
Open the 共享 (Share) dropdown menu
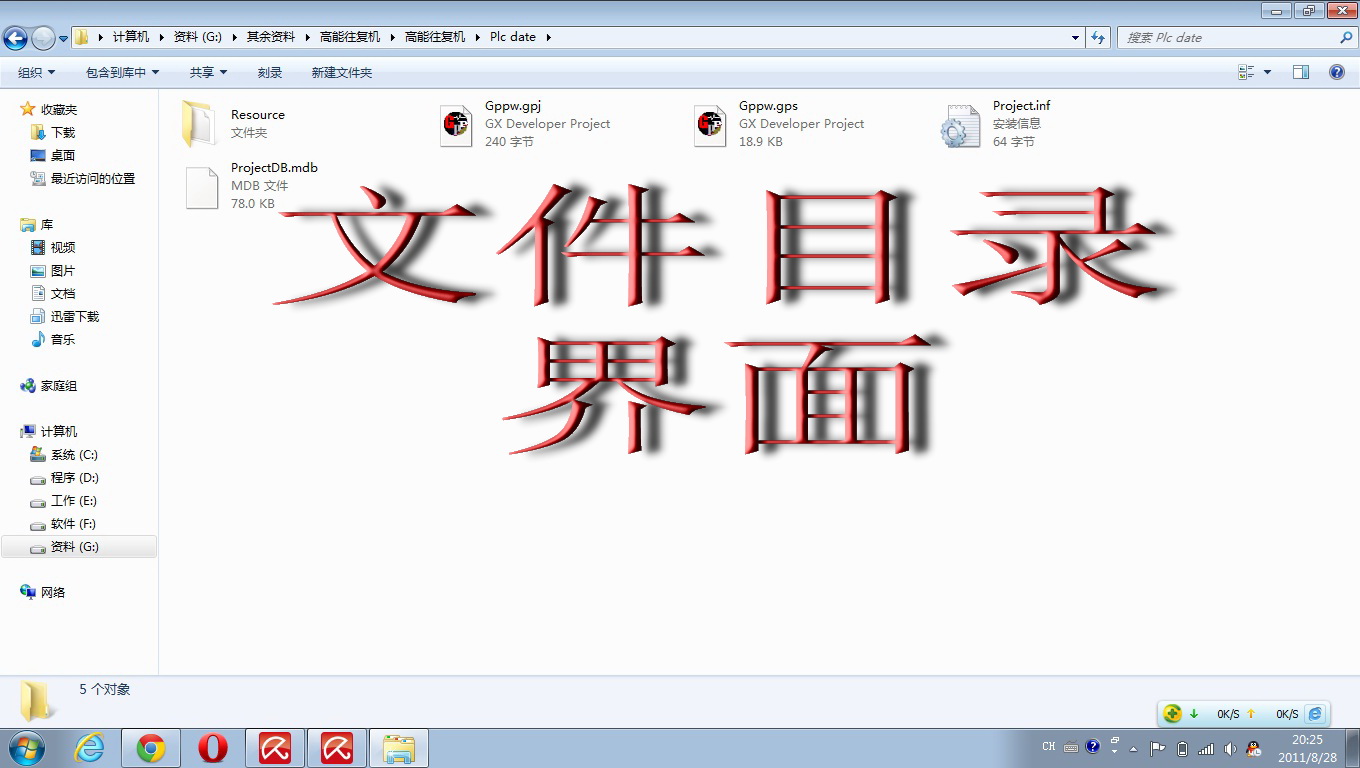pos(208,73)
